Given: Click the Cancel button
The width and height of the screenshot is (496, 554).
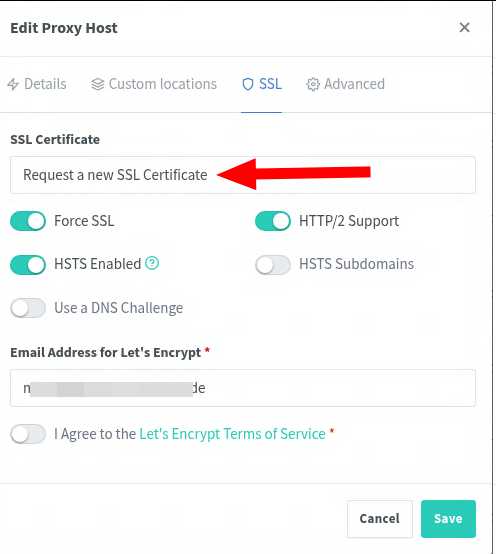Looking at the screenshot, I should coord(380,519).
